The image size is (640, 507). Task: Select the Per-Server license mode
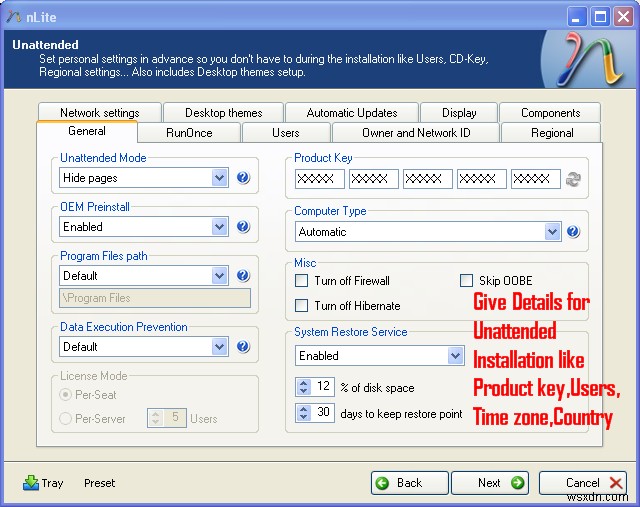pos(65,418)
